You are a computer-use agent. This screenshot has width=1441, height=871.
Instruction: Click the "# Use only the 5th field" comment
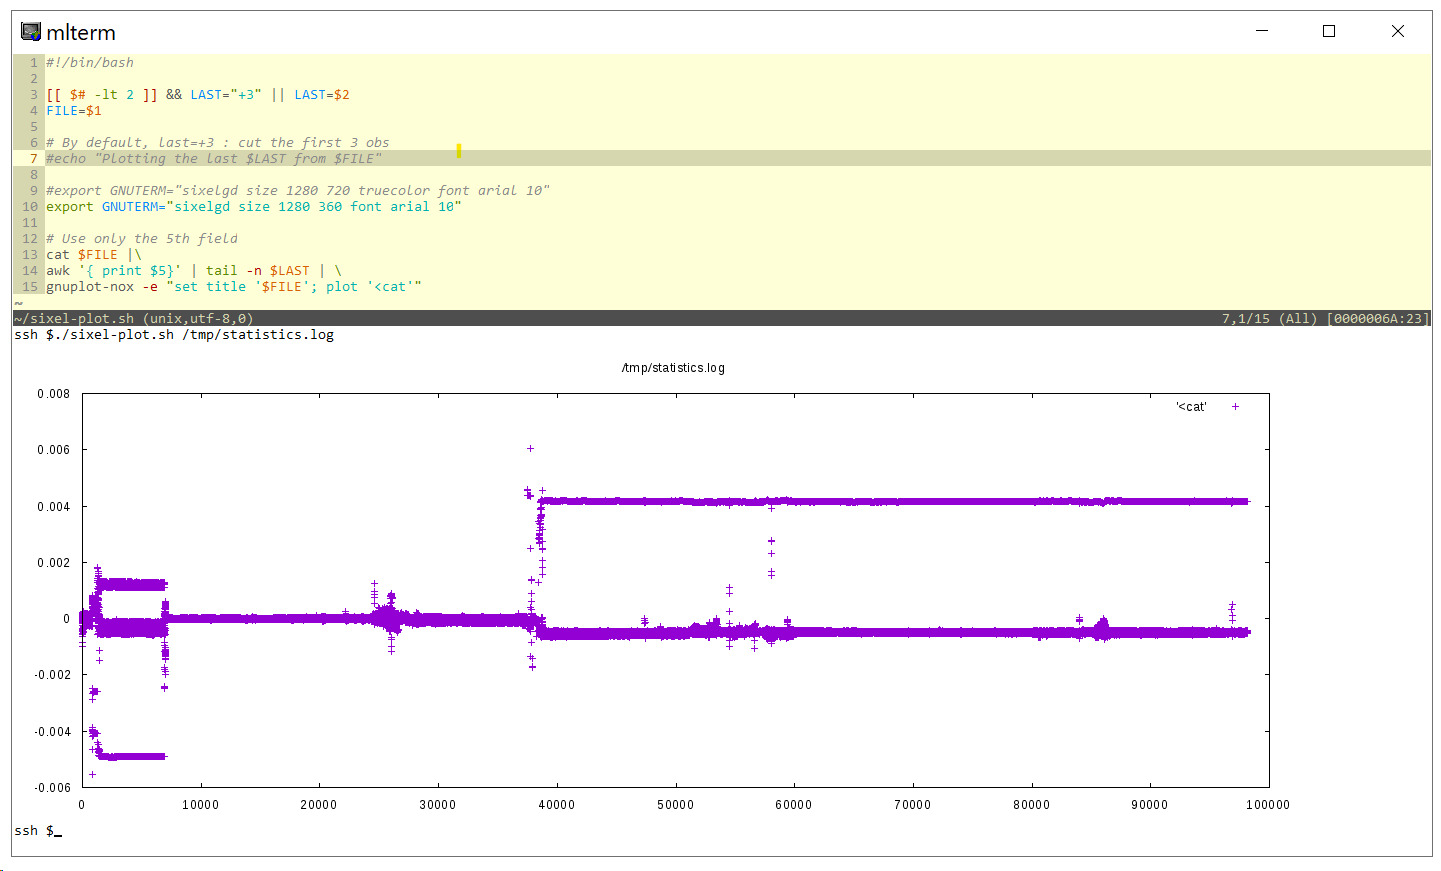click(x=142, y=239)
